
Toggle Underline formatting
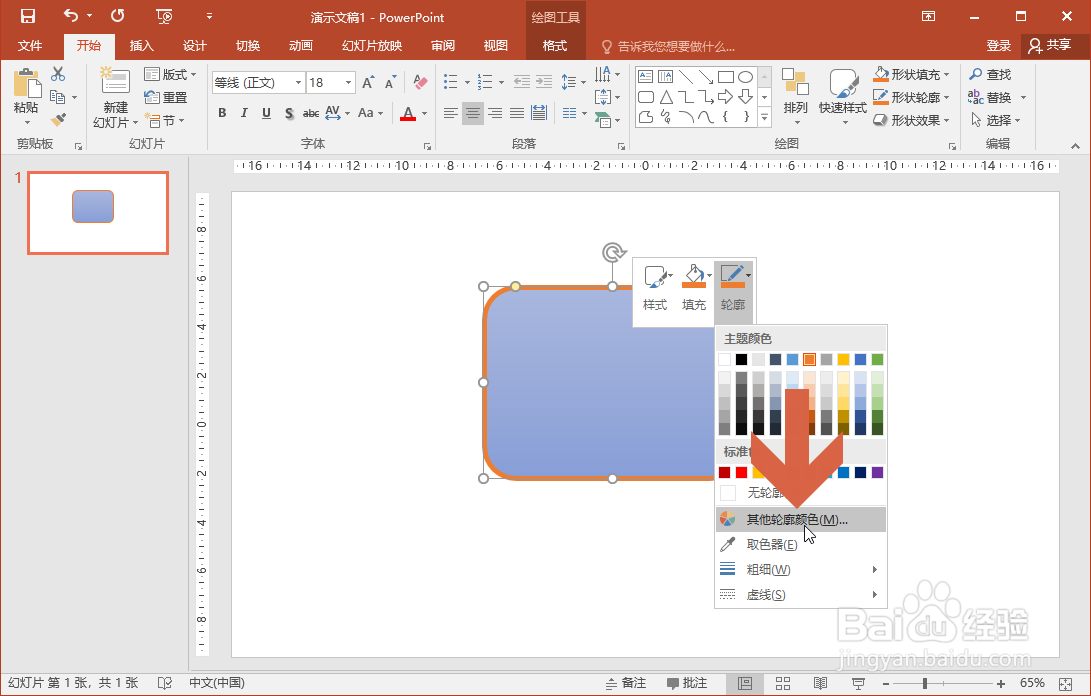click(266, 113)
